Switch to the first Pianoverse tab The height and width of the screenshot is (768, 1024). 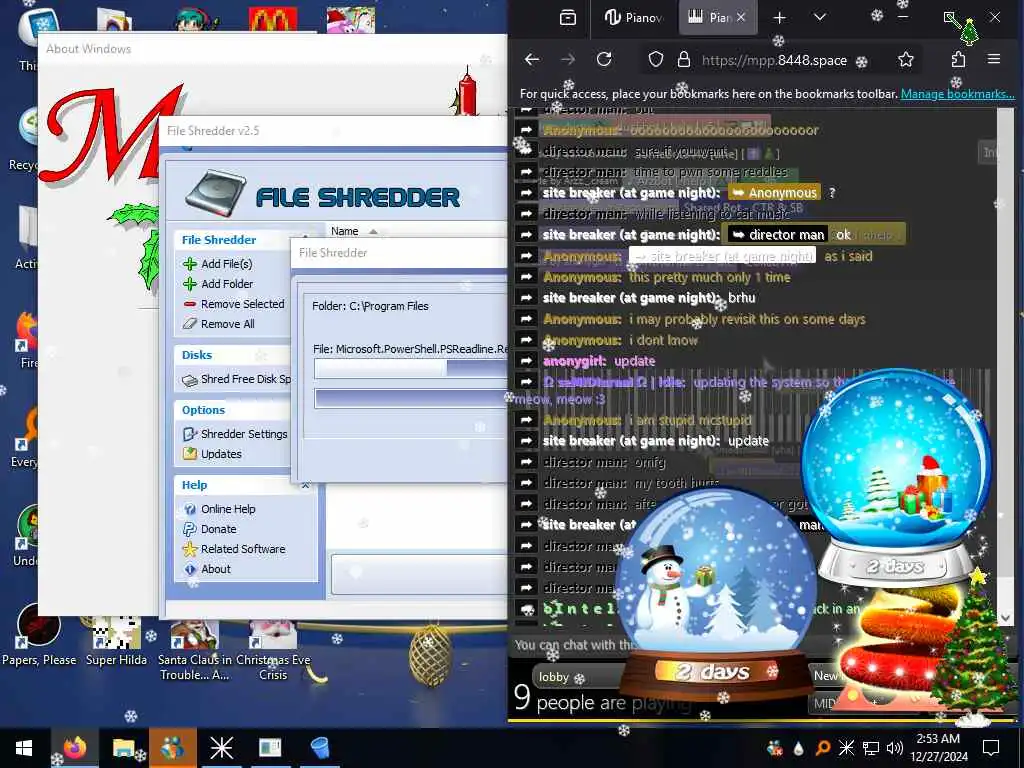(x=633, y=18)
